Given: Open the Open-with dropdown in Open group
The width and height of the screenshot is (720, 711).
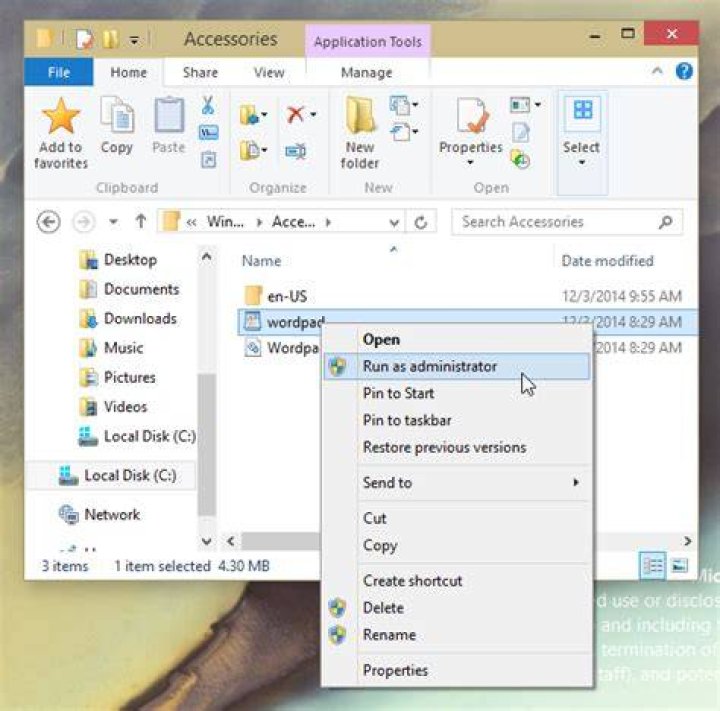Looking at the screenshot, I should point(538,105).
